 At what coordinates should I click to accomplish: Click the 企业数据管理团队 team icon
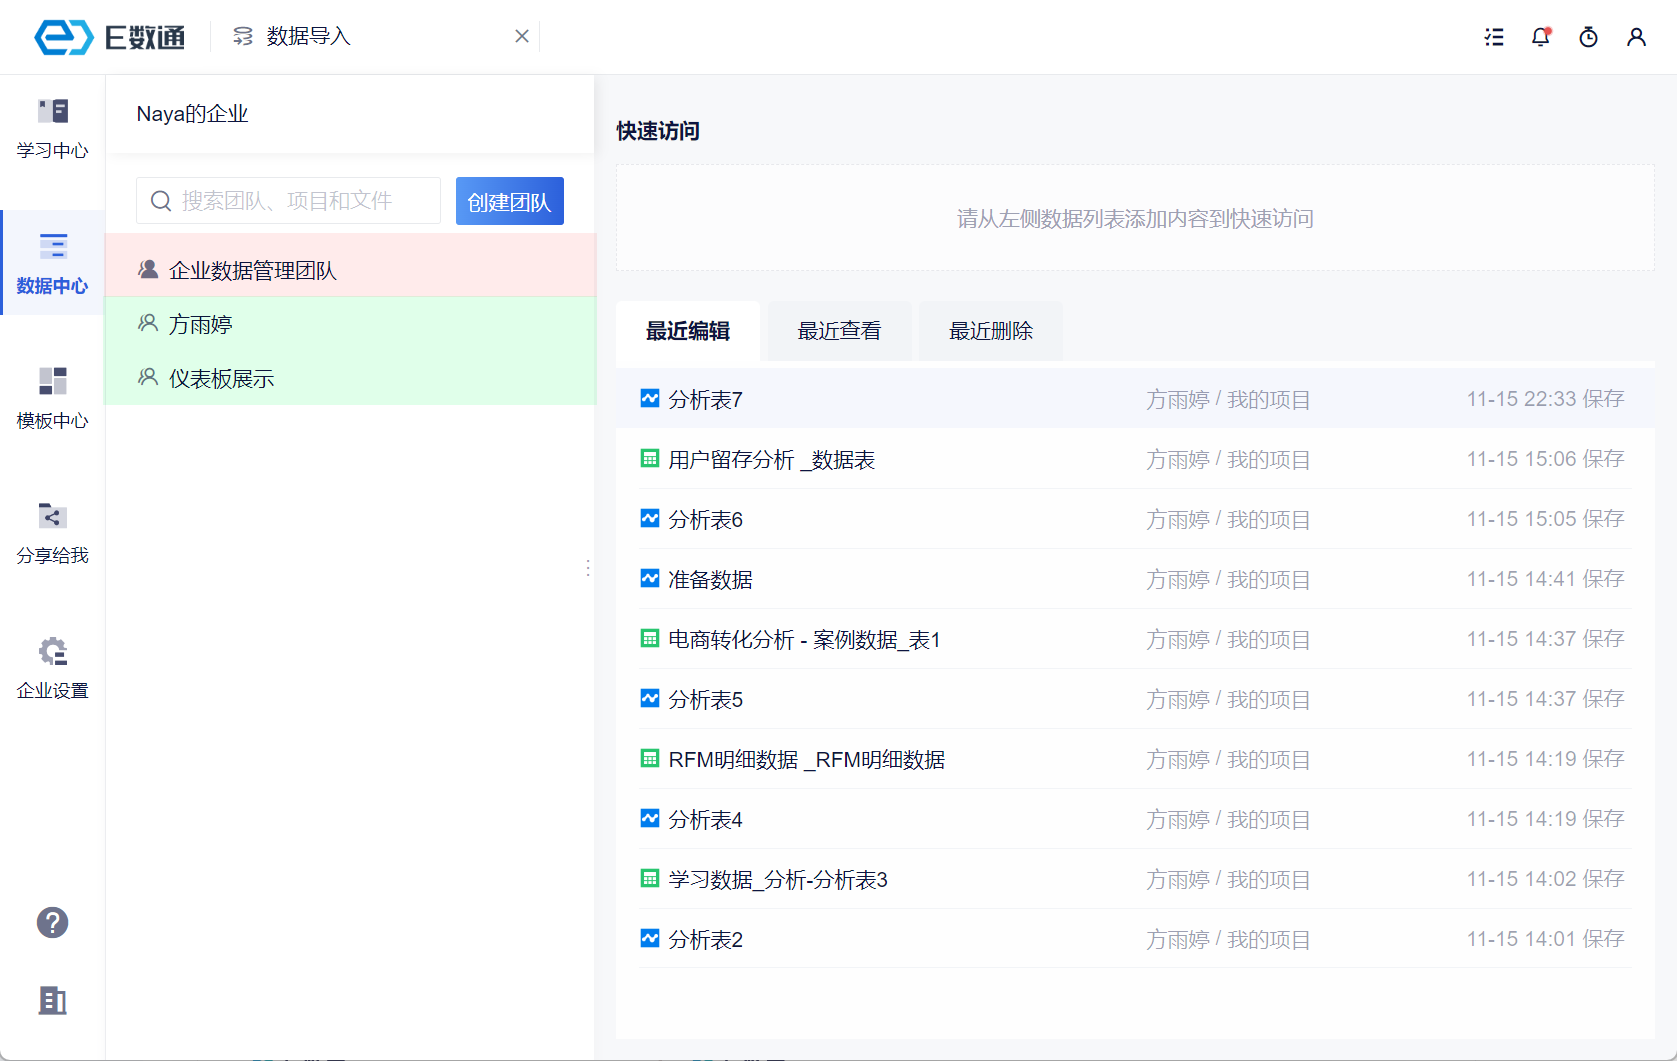tap(148, 269)
